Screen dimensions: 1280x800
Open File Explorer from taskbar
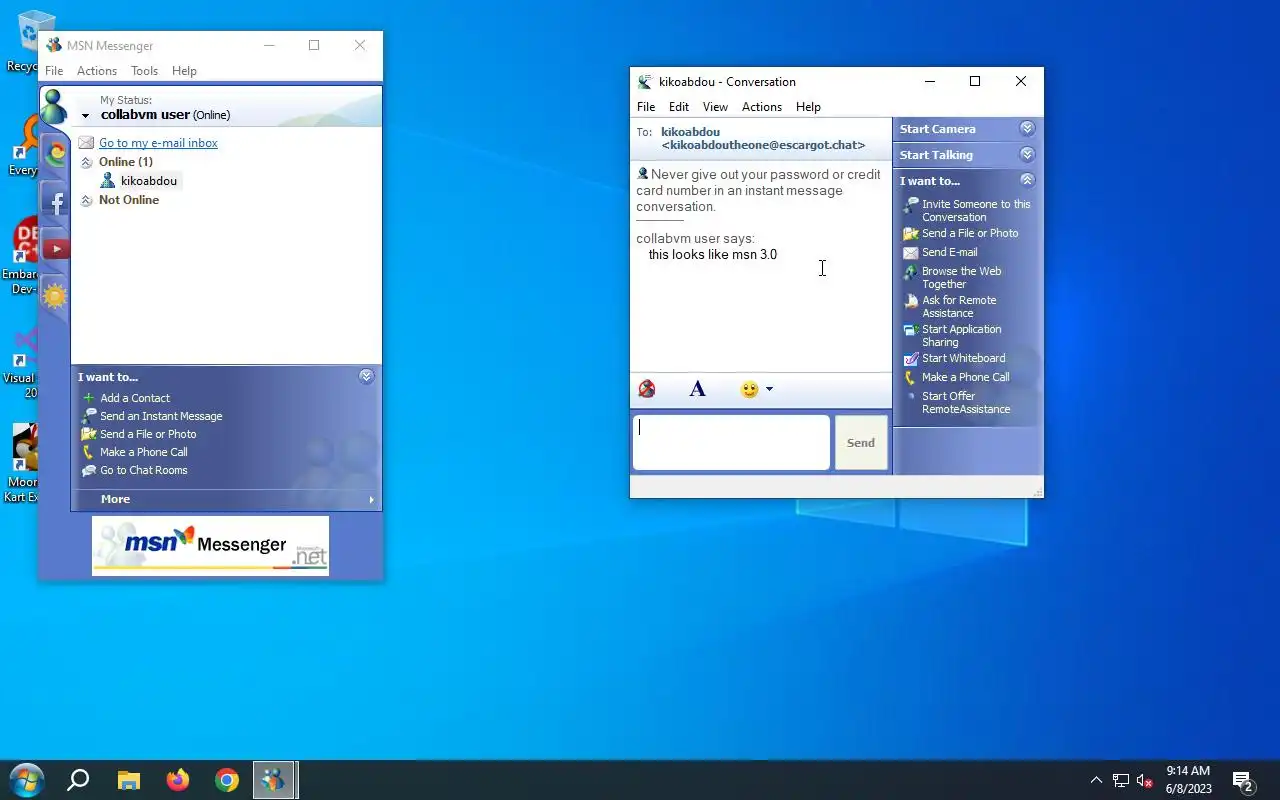129,780
